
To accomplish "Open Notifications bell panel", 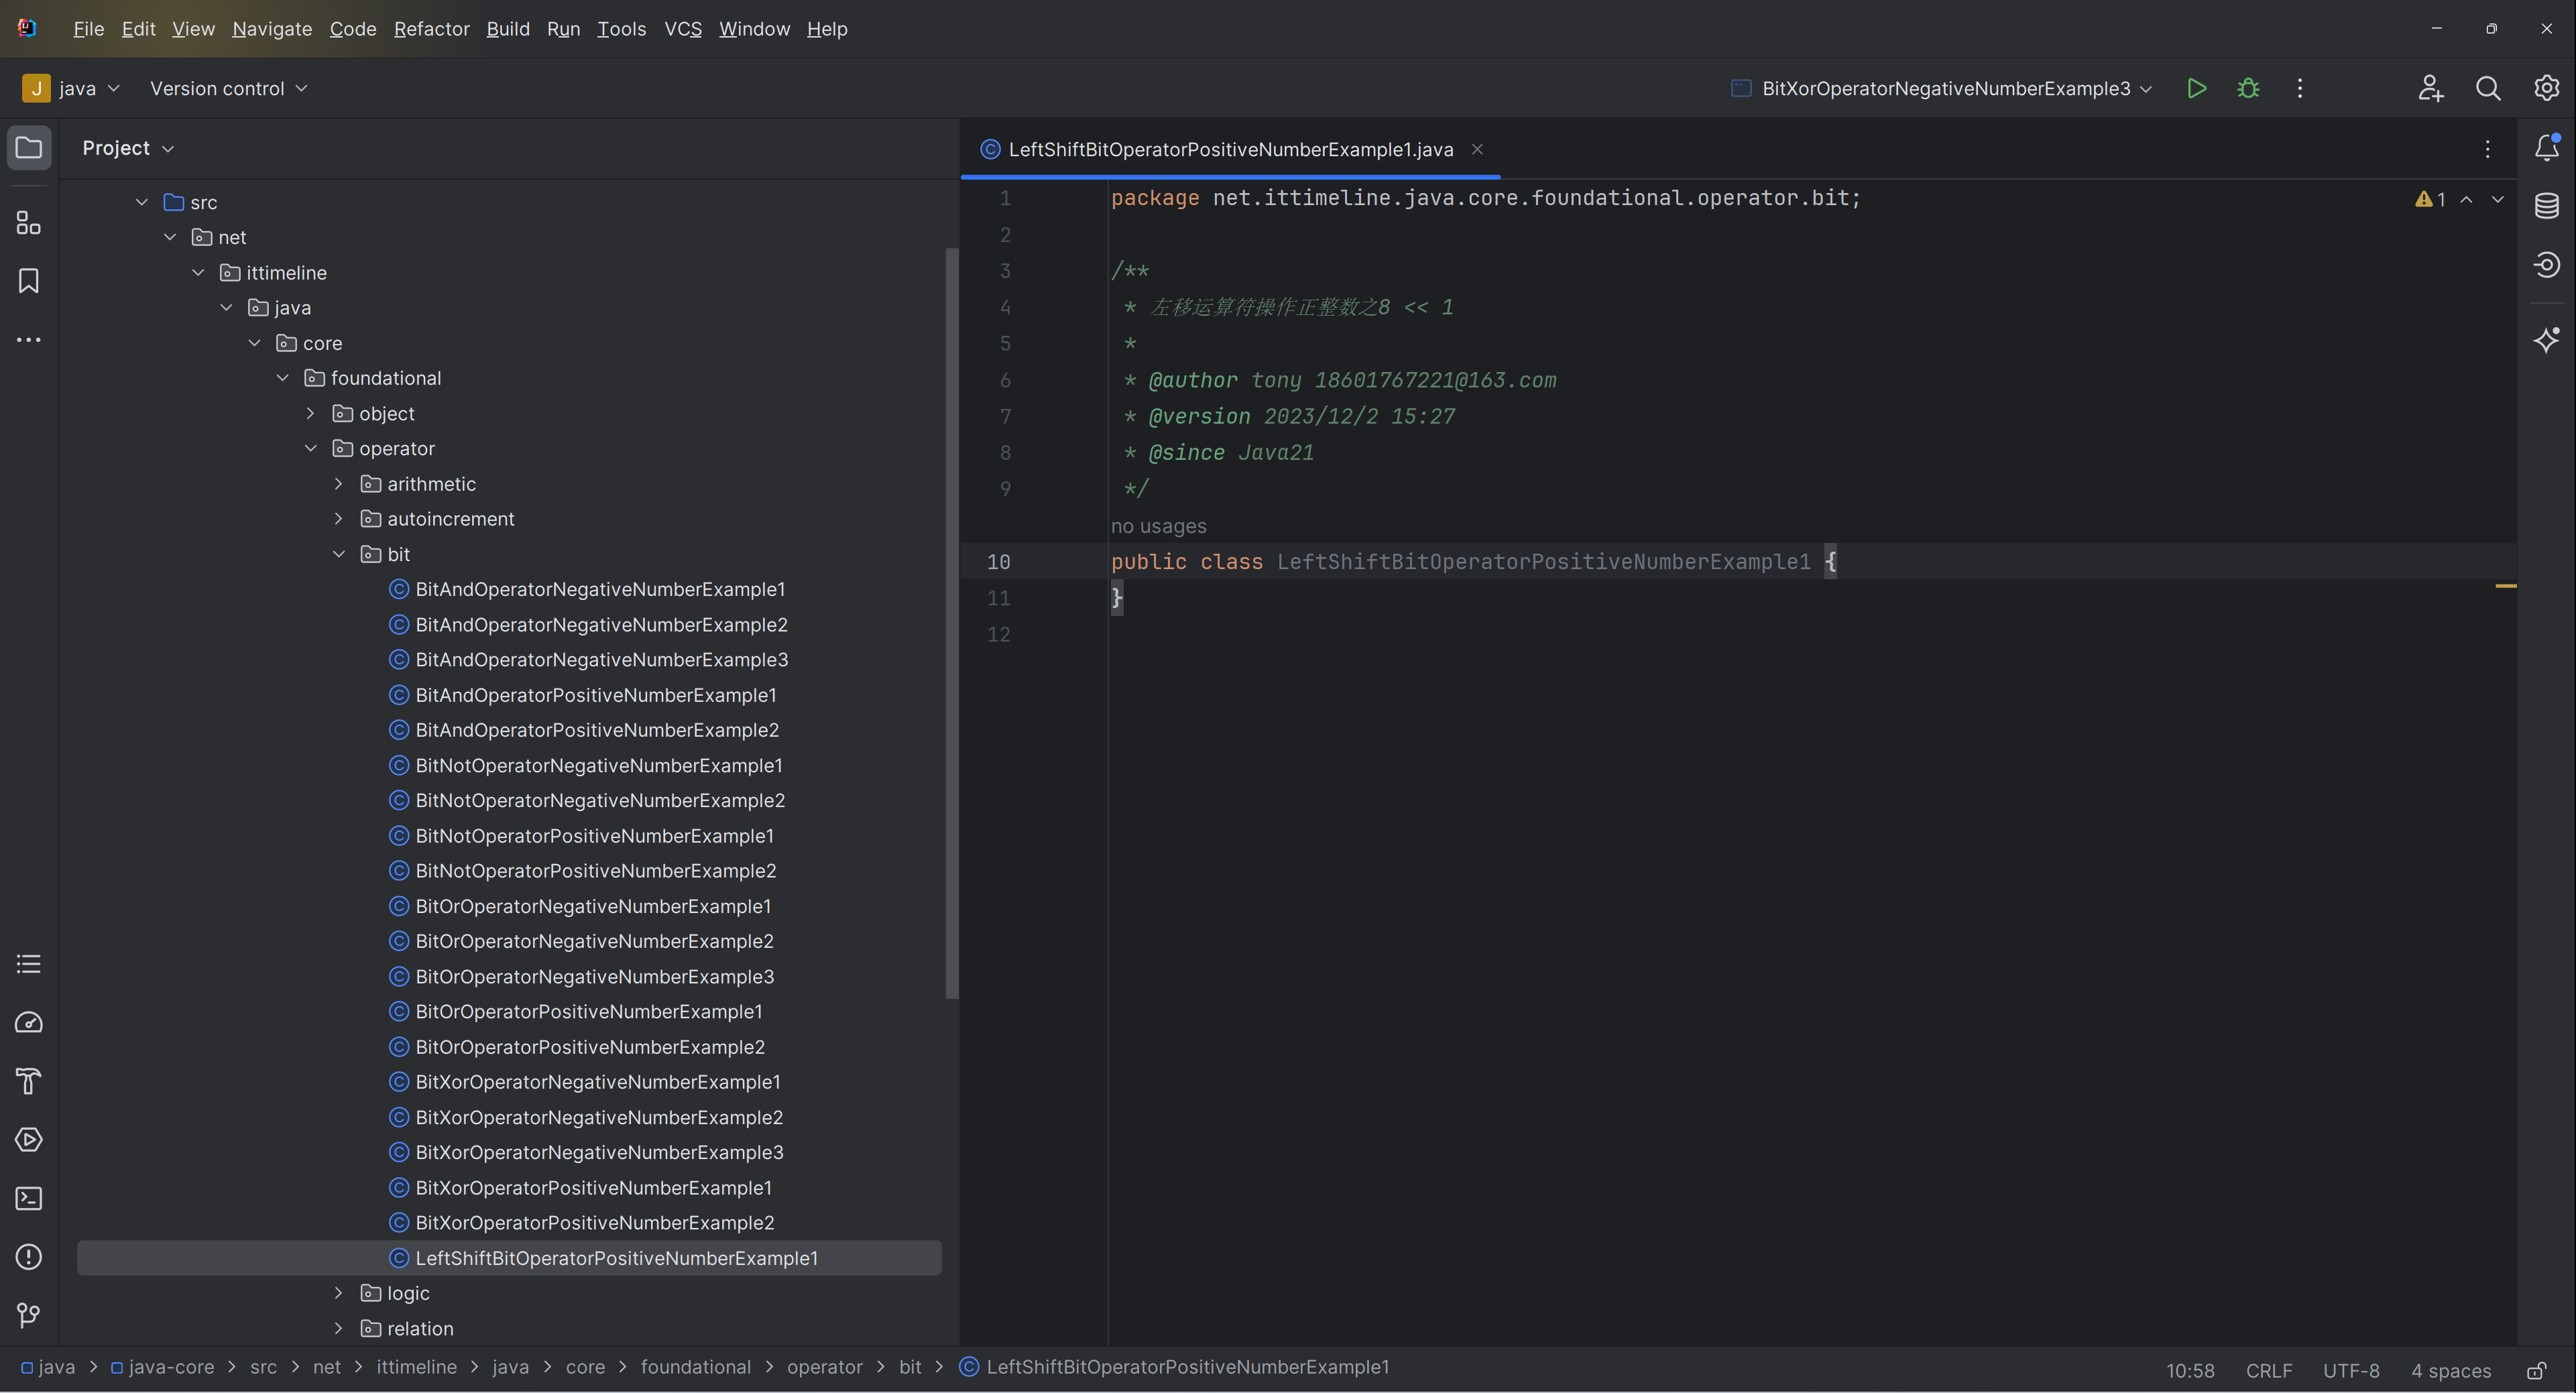I will pos(2546,148).
